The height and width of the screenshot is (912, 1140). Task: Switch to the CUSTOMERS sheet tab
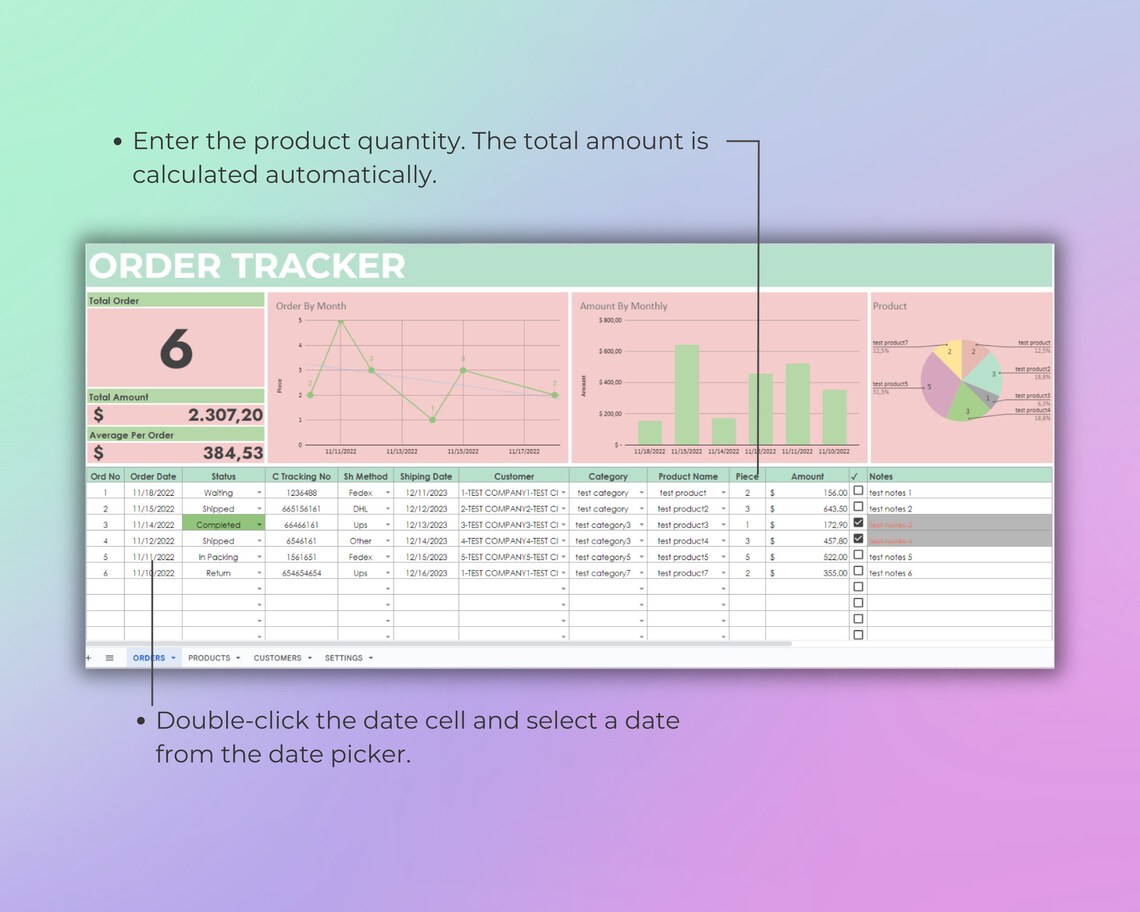(x=276, y=658)
